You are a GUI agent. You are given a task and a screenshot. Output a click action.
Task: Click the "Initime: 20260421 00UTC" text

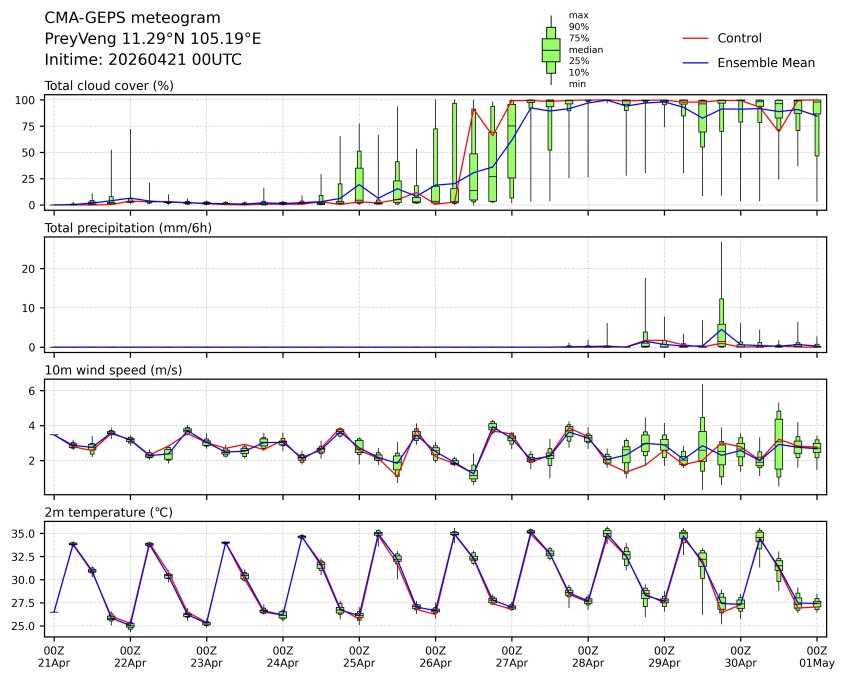point(143,60)
